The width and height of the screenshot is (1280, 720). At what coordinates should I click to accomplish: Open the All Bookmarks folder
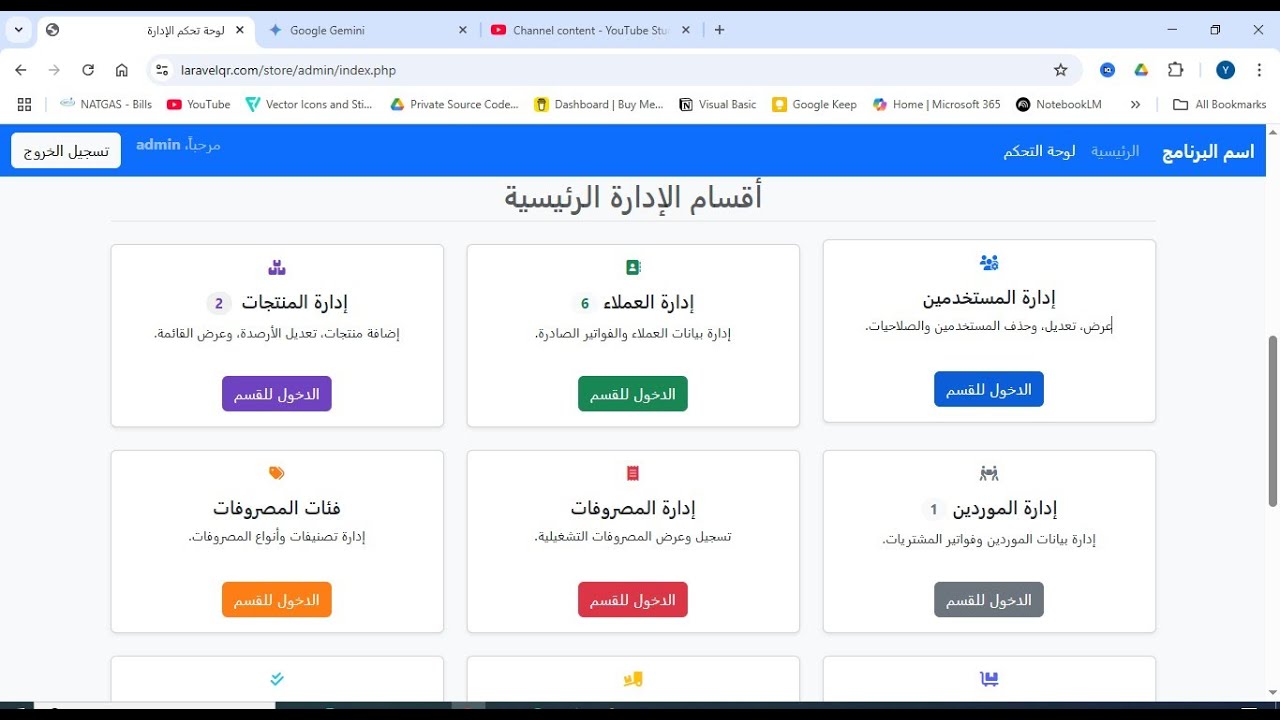[1219, 104]
